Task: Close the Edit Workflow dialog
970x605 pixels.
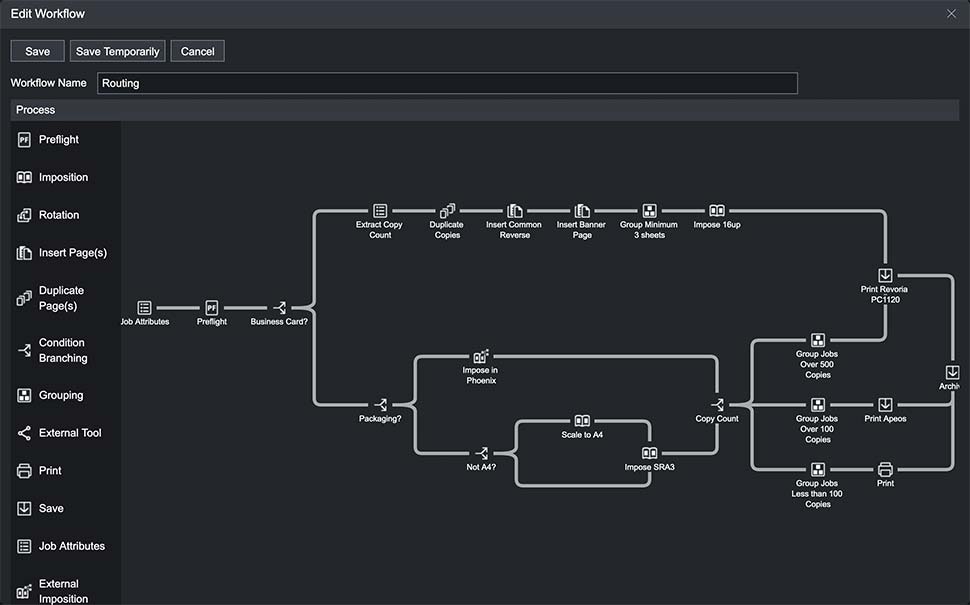Action: coord(951,14)
